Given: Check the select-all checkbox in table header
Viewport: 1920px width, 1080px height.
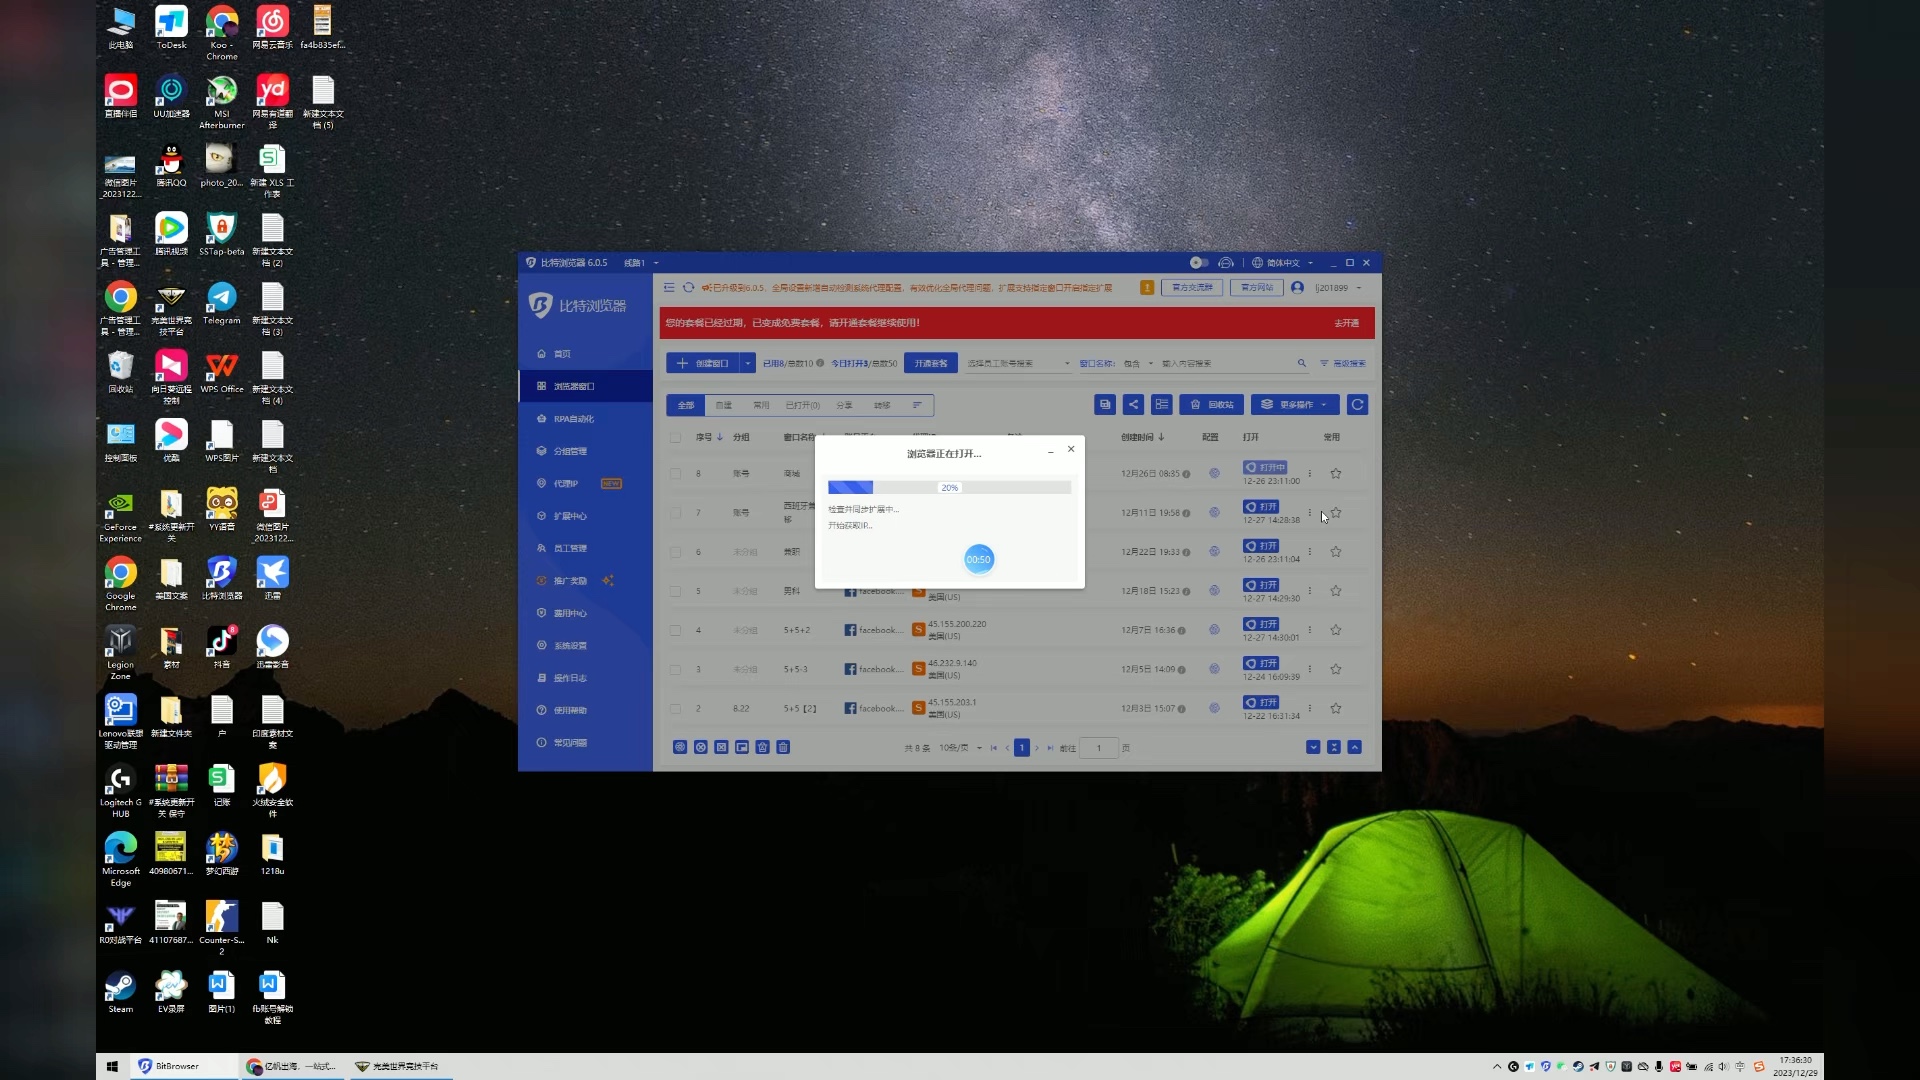Looking at the screenshot, I should pos(675,438).
